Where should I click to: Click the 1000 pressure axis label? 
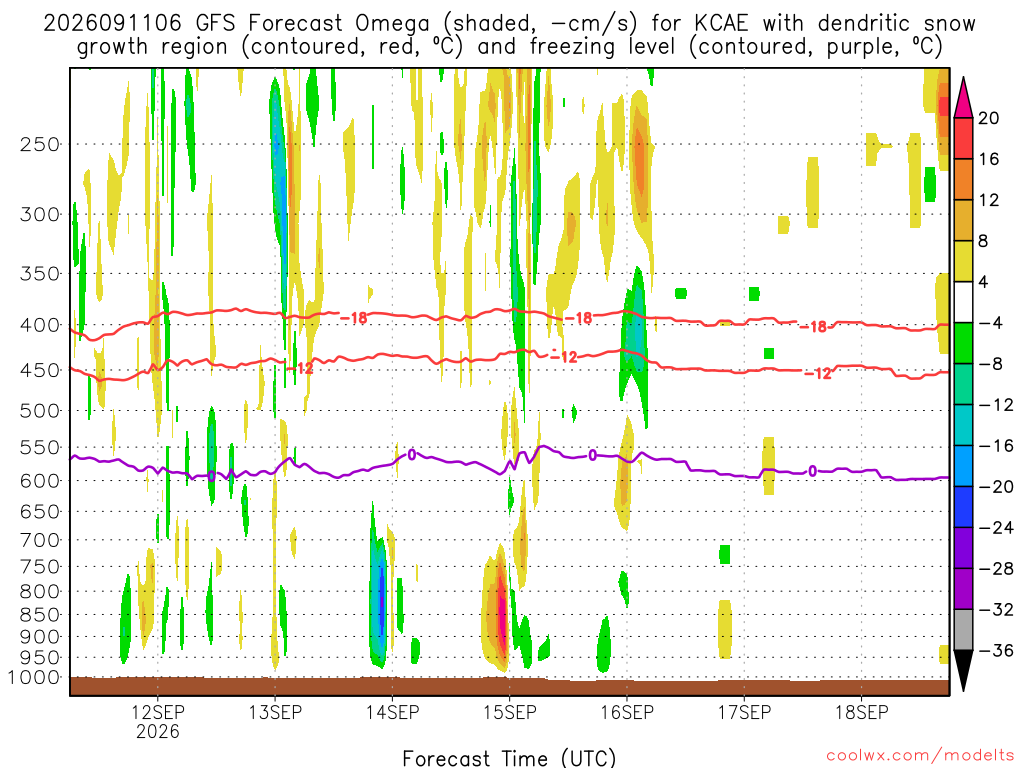click(x=34, y=678)
